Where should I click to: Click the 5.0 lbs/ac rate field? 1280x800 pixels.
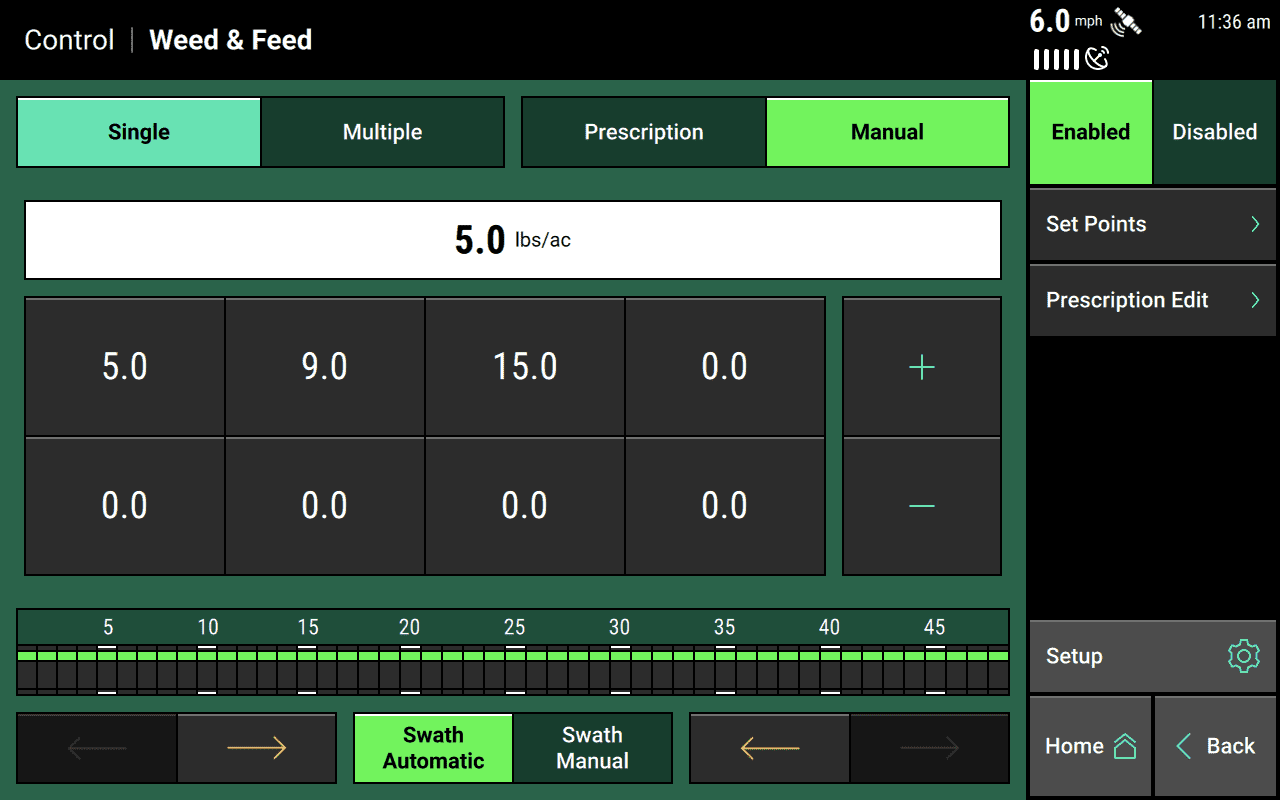click(512, 240)
